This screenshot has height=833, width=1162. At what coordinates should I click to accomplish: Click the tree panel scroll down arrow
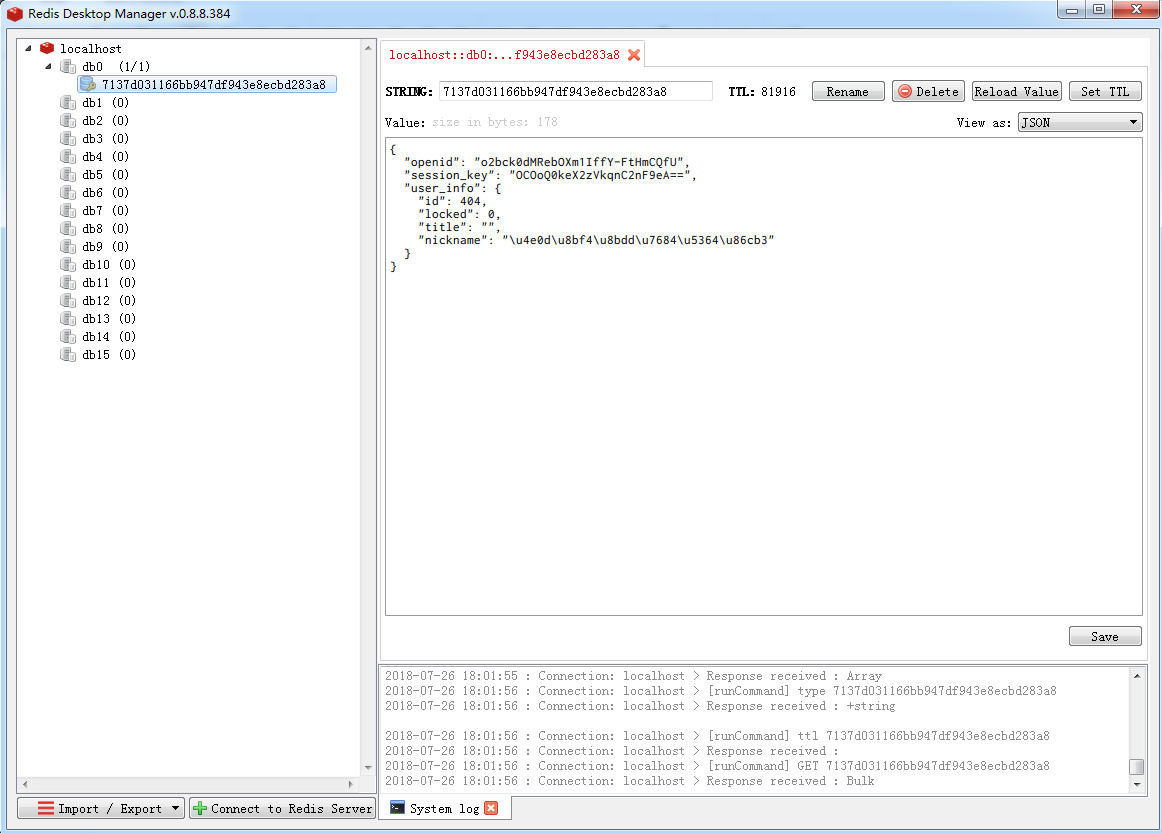[x=368, y=768]
